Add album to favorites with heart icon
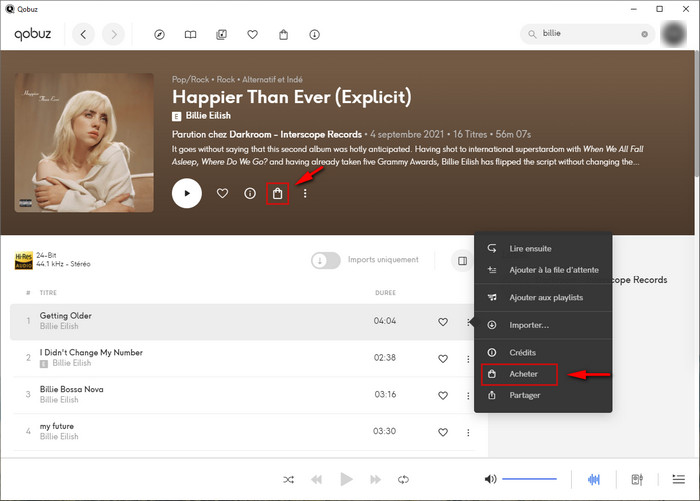 click(222, 193)
